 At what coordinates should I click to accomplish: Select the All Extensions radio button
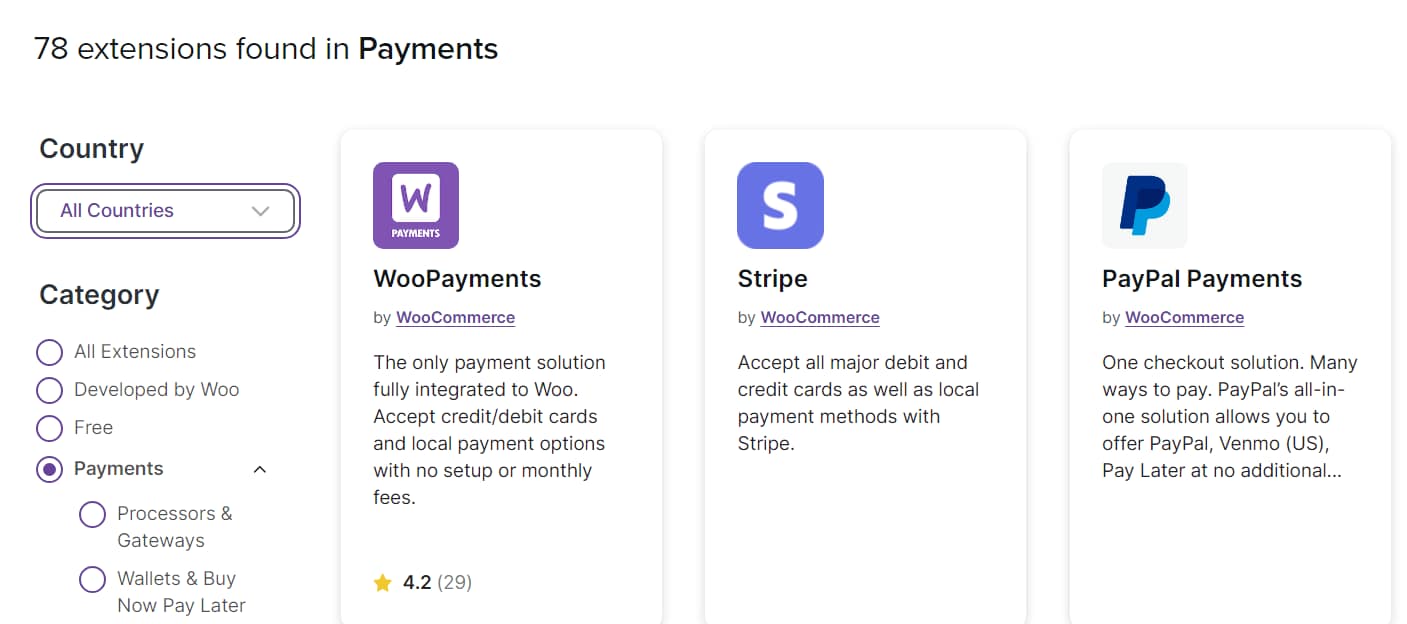pos(49,352)
